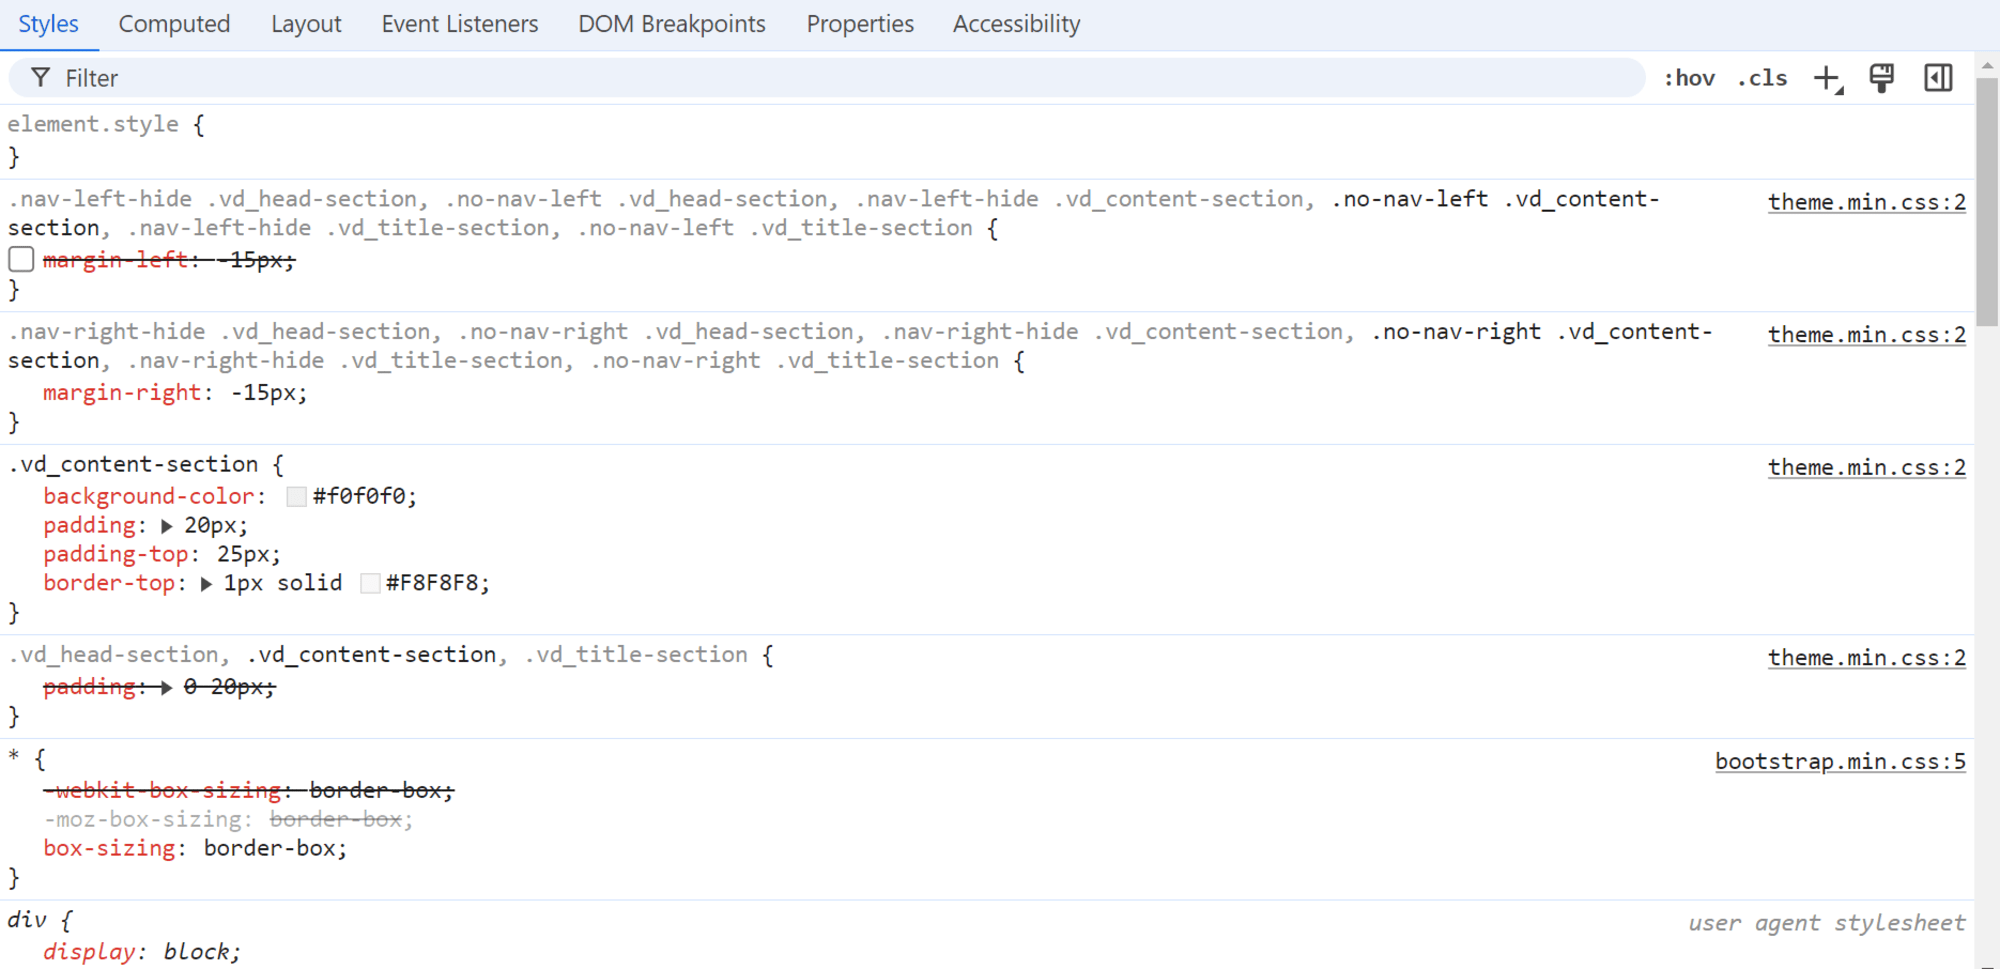Toggle the sidebar pane with the dock icon
This screenshot has height=969, width=2000.
[1937, 77]
